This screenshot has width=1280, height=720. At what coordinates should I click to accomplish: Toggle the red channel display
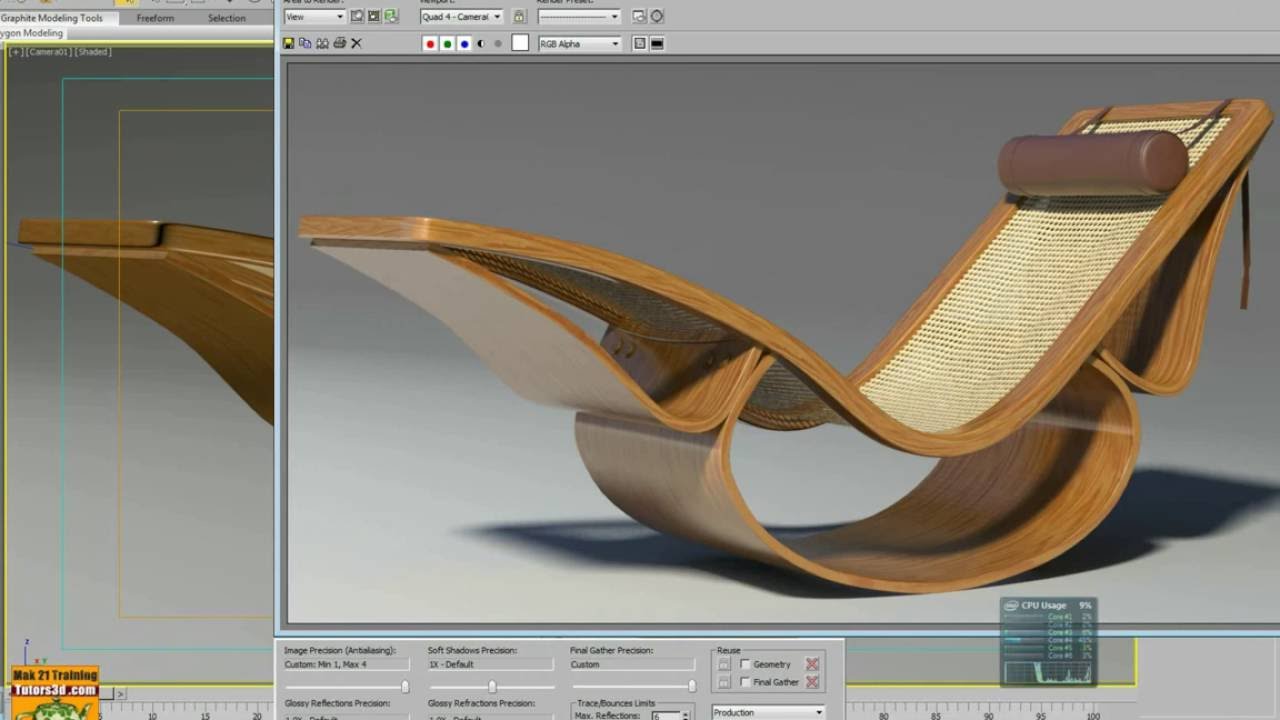[x=430, y=44]
